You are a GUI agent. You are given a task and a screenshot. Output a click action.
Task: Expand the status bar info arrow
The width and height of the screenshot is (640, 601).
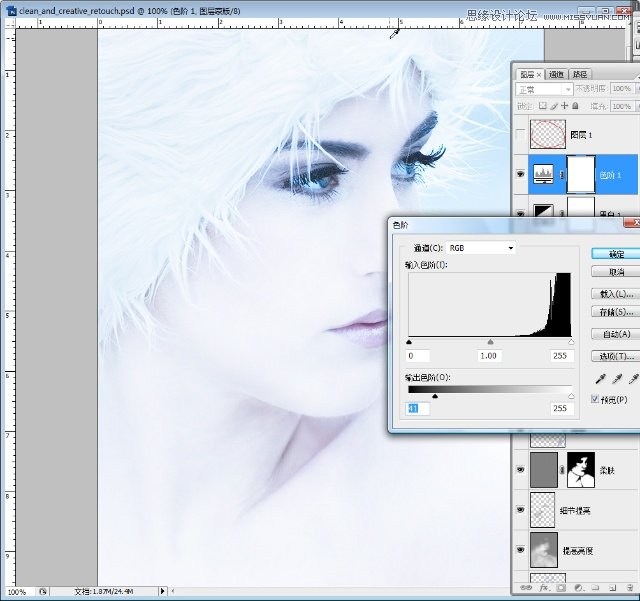pos(162,591)
